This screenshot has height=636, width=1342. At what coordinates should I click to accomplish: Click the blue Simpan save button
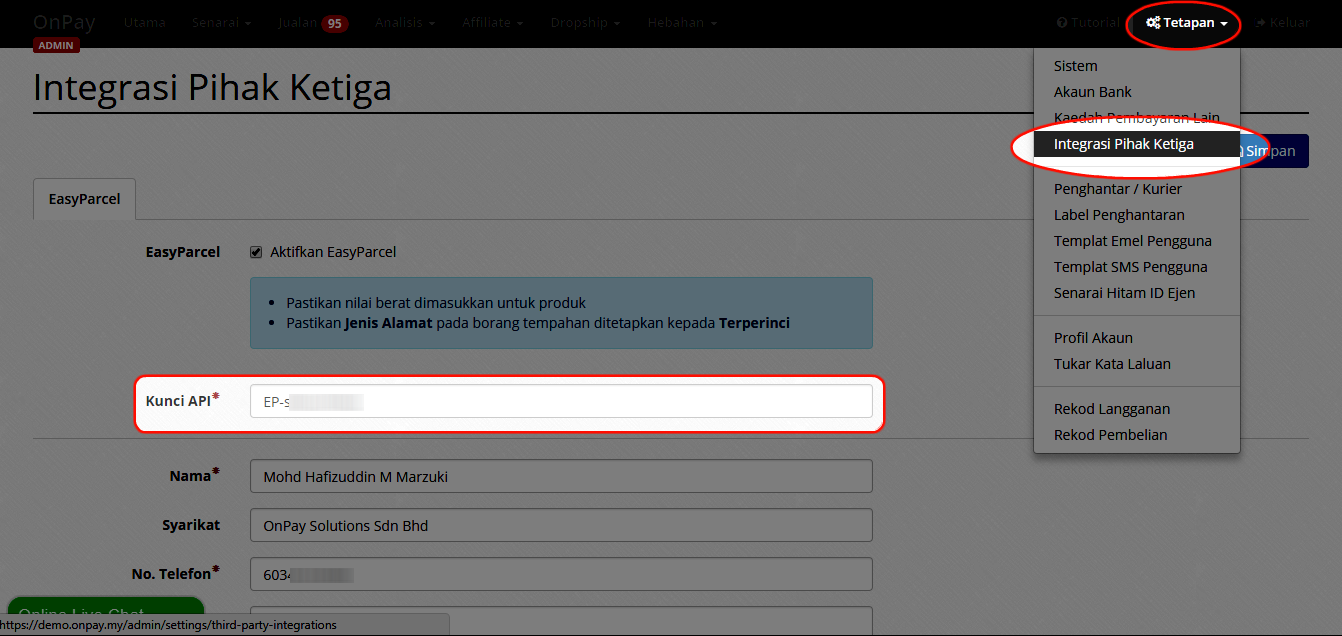1274,151
